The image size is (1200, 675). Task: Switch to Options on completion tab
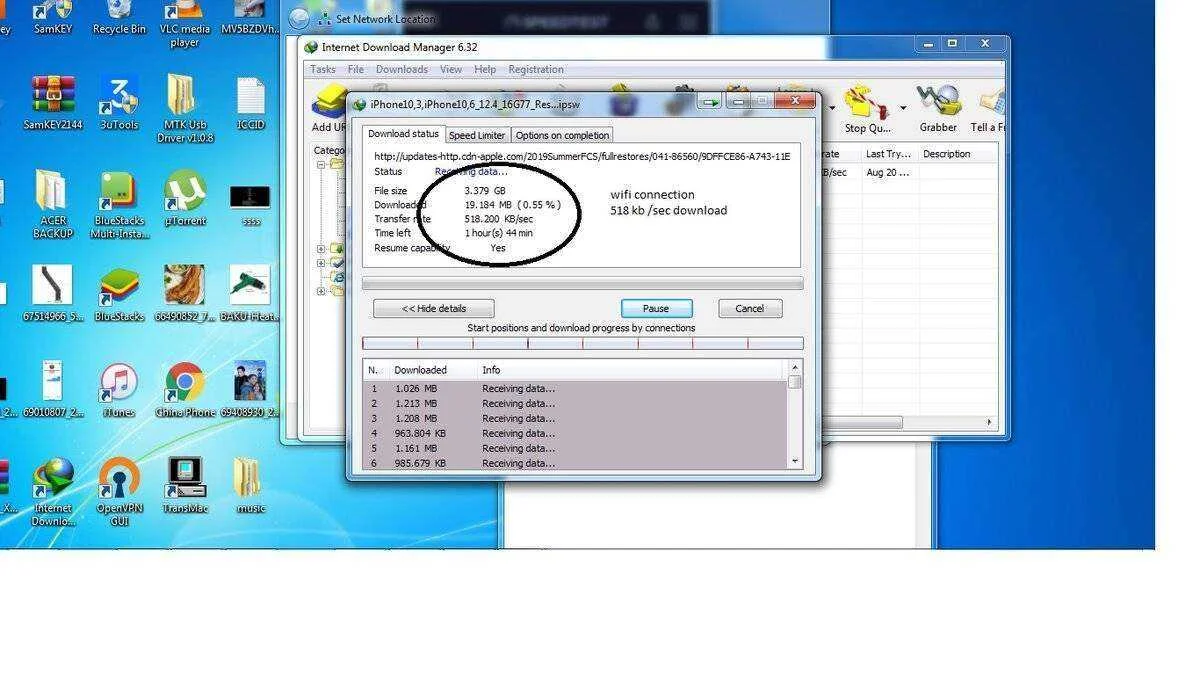(x=562, y=135)
